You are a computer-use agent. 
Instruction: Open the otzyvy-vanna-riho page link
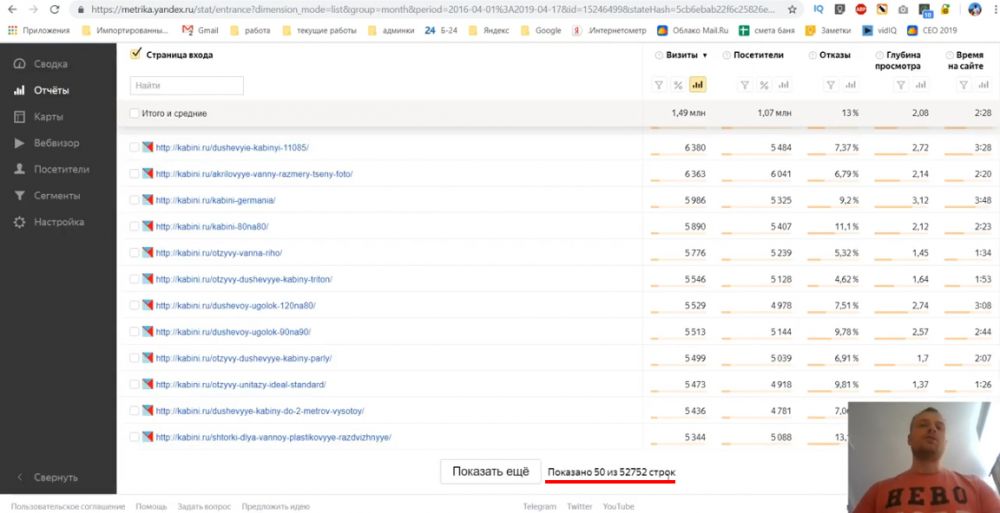coord(218,253)
